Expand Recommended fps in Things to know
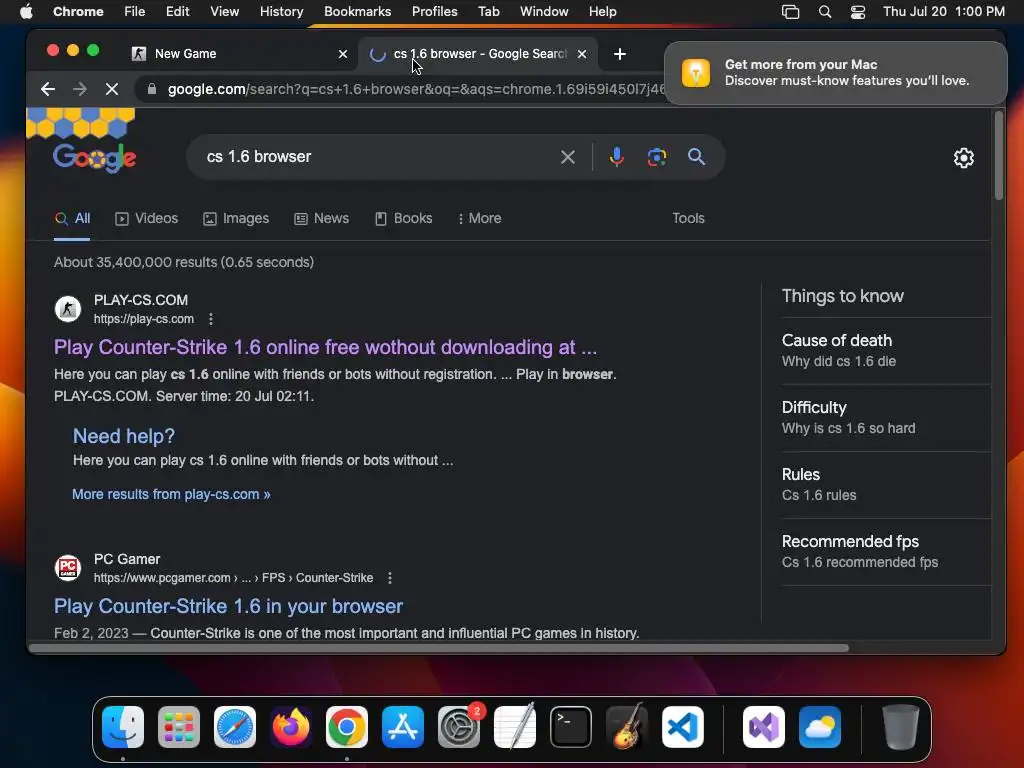1024x768 pixels. [886, 552]
